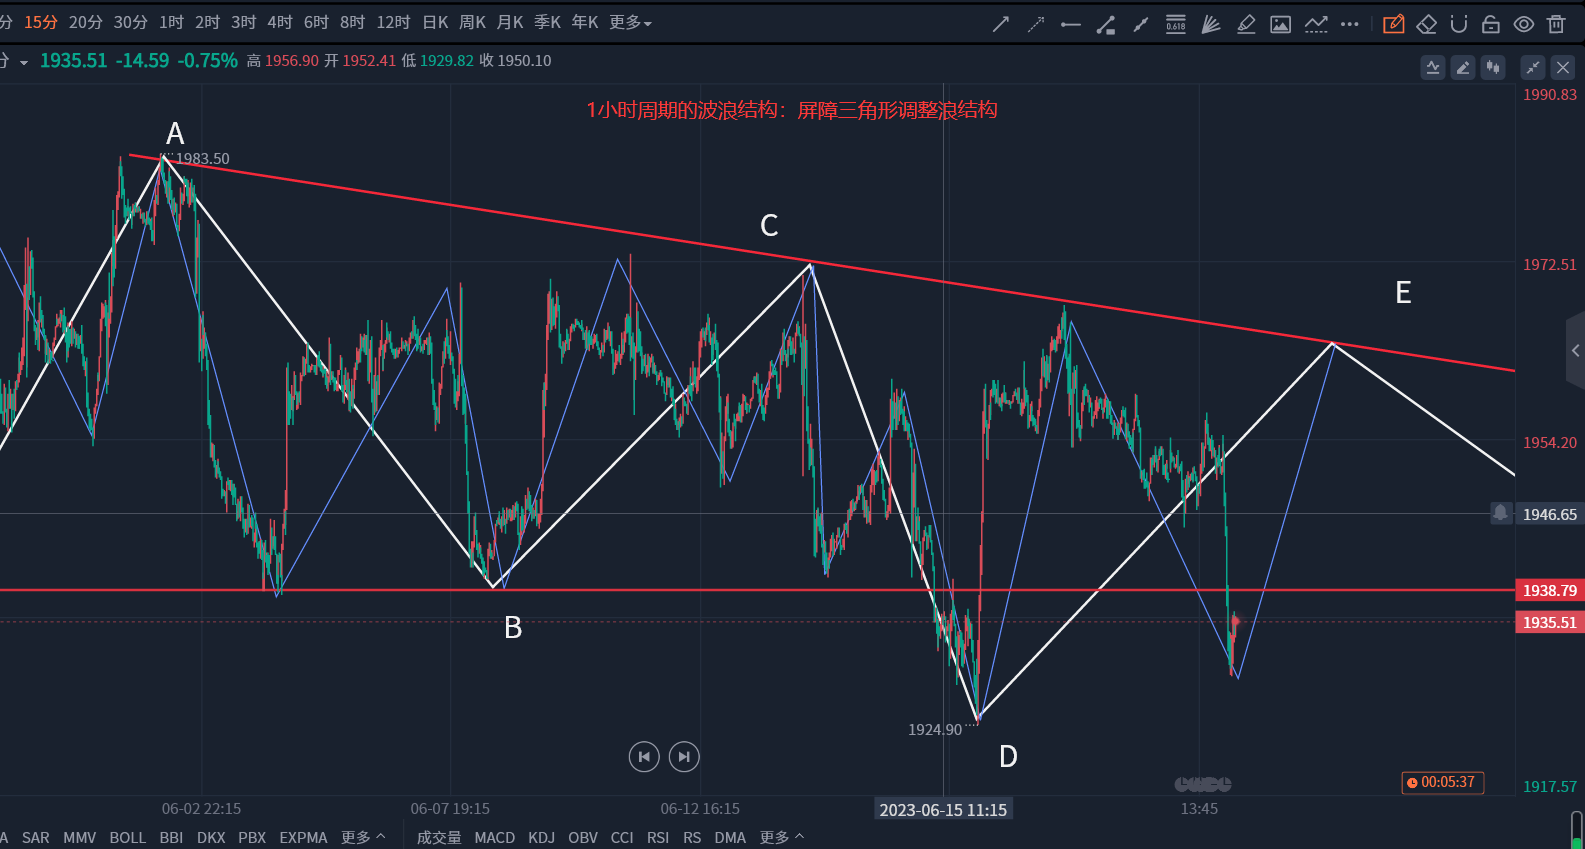Switch to the 周K timeframe

pyautogui.click(x=472, y=22)
